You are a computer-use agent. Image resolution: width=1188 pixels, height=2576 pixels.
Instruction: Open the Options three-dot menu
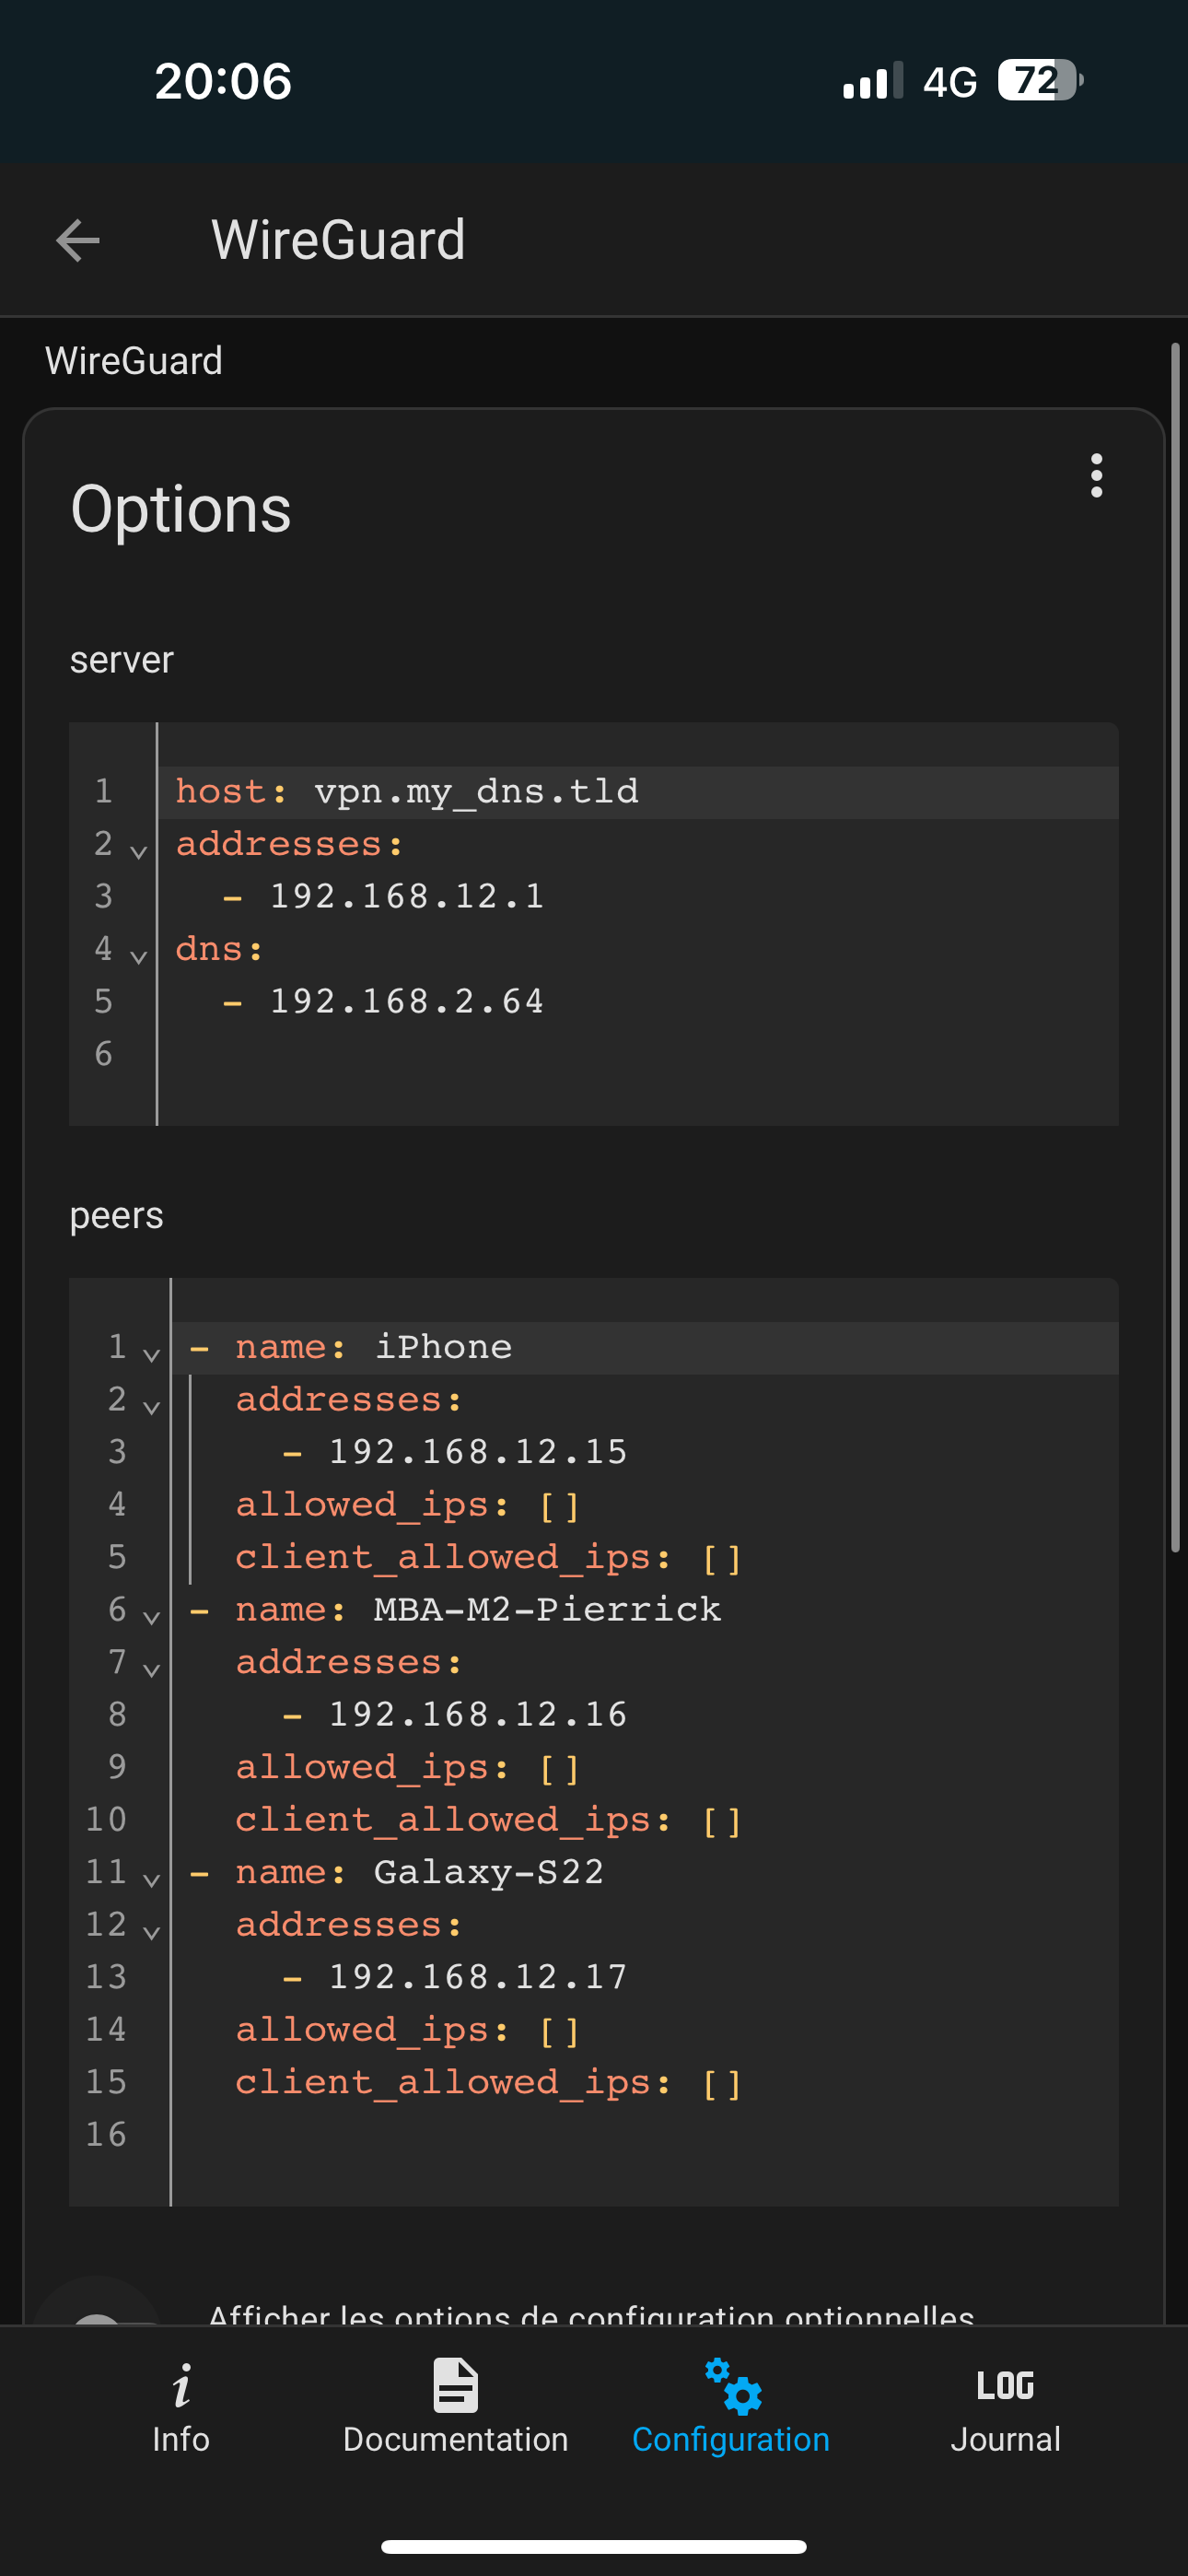click(1096, 475)
